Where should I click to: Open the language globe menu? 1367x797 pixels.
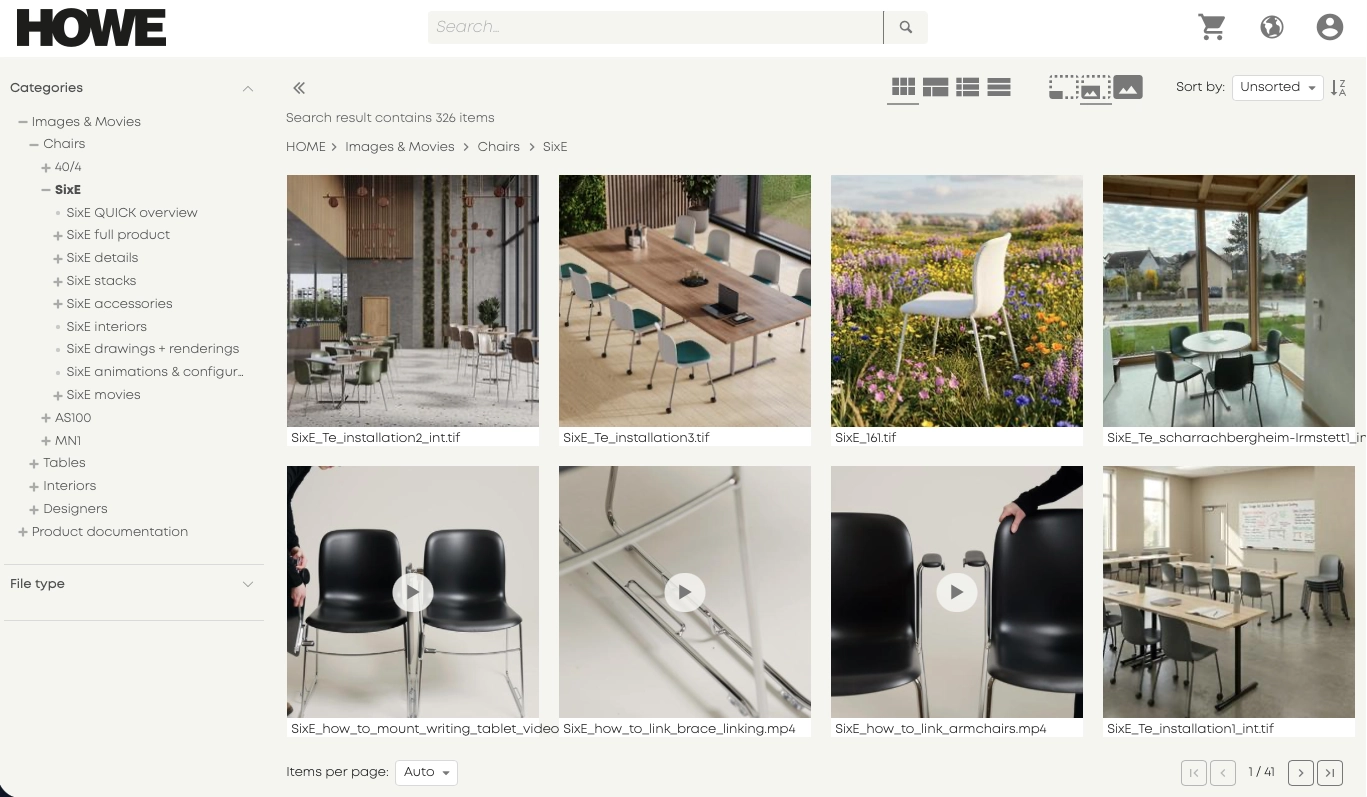pyautogui.click(x=1272, y=27)
